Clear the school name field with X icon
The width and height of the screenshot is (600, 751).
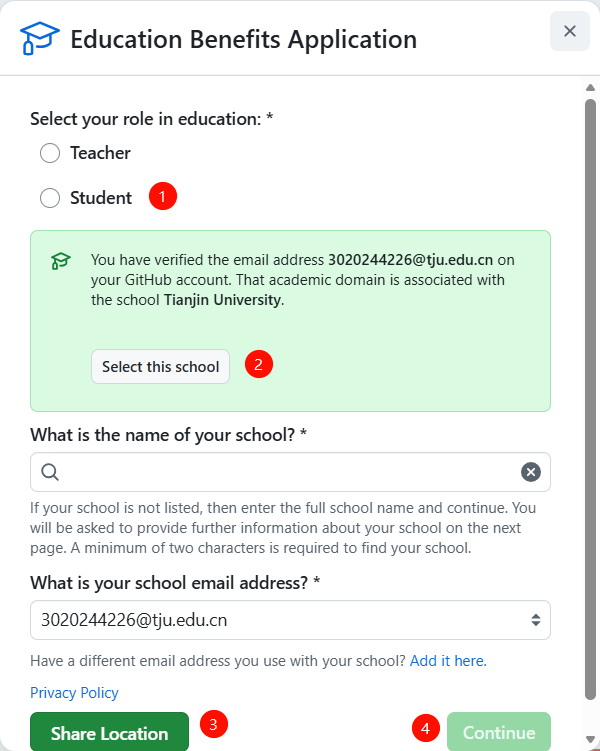(x=531, y=472)
